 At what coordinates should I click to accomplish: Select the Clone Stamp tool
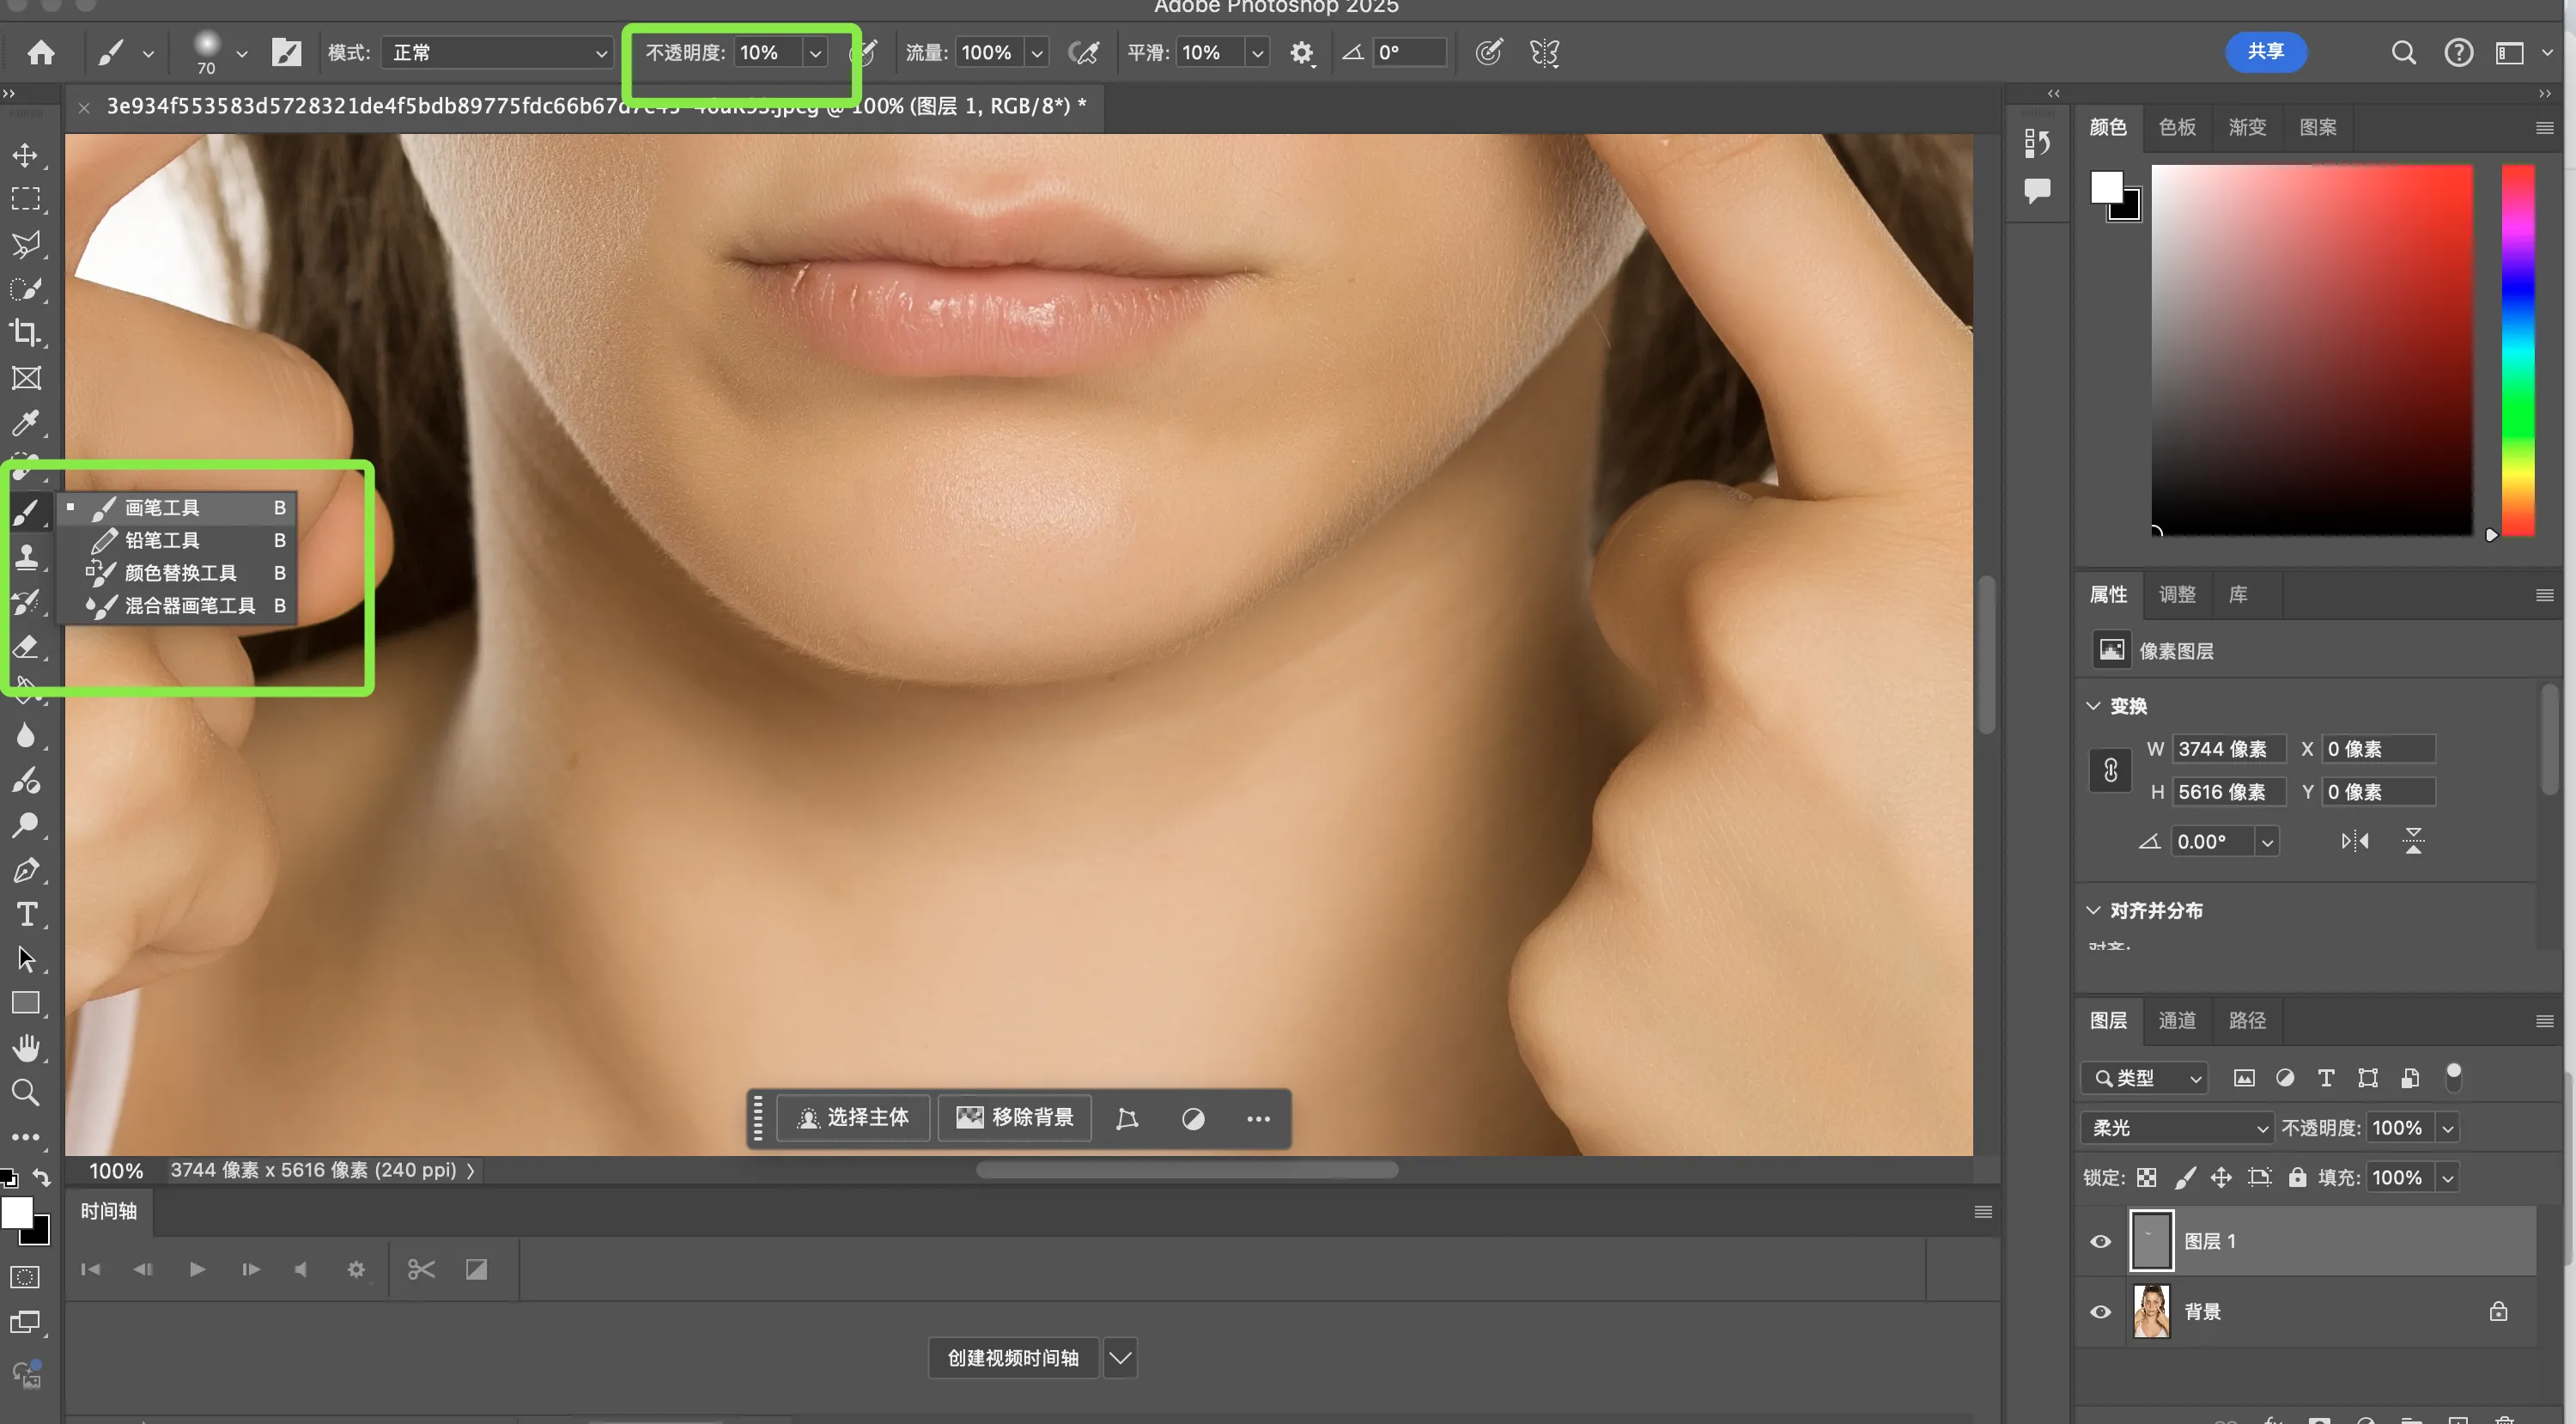click(x=26, y=557)
